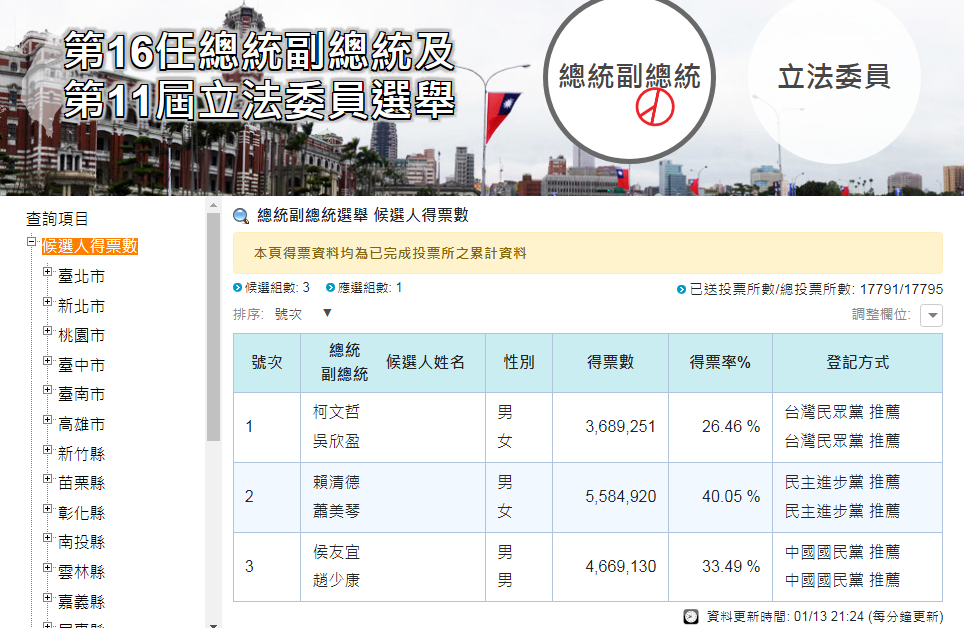The height and width of the screenshot is (628, 964).
Task: Select 南投縣 in the tree
Action: coord(81,542)
